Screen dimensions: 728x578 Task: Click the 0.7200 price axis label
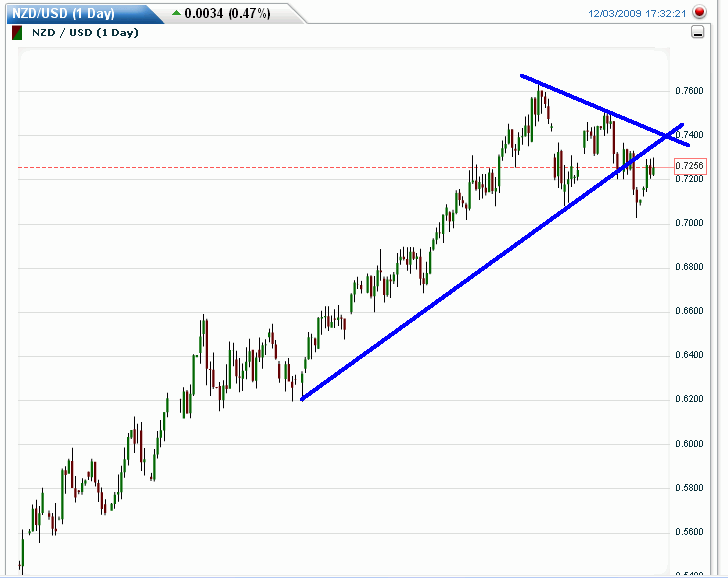point(689,179)
